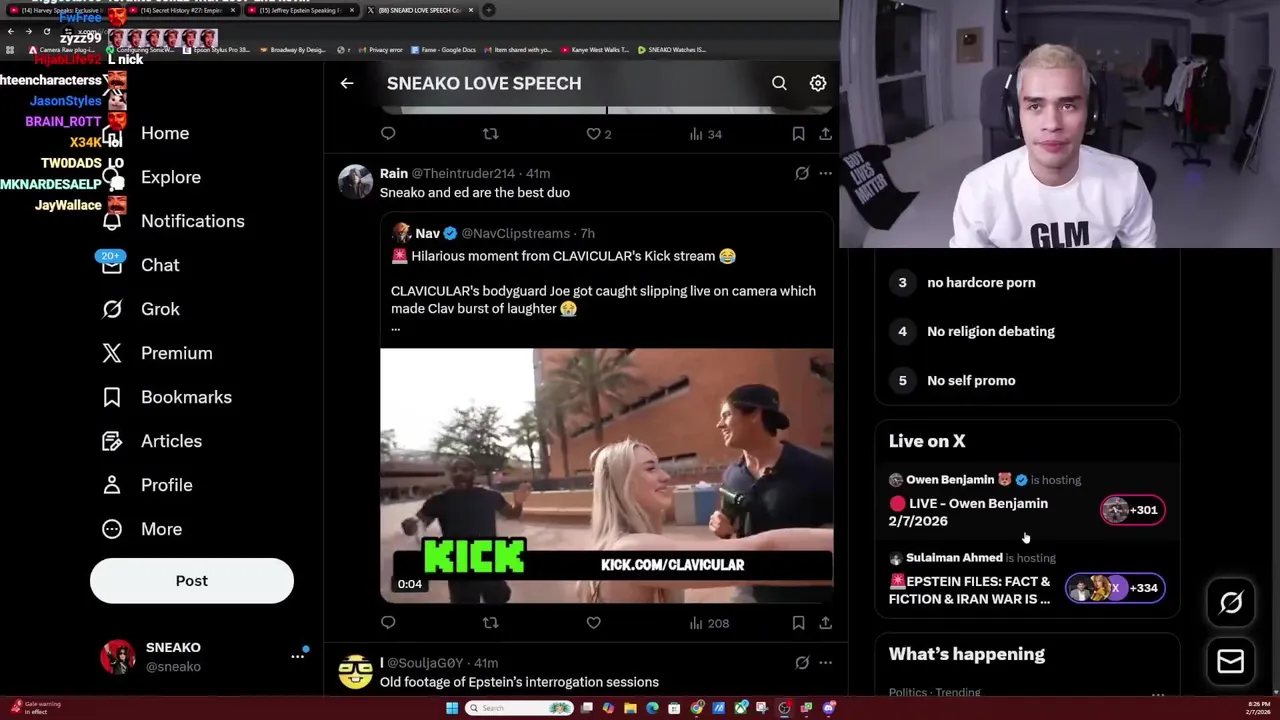Expand the quoted post's ellipsis text

(396, 327)
